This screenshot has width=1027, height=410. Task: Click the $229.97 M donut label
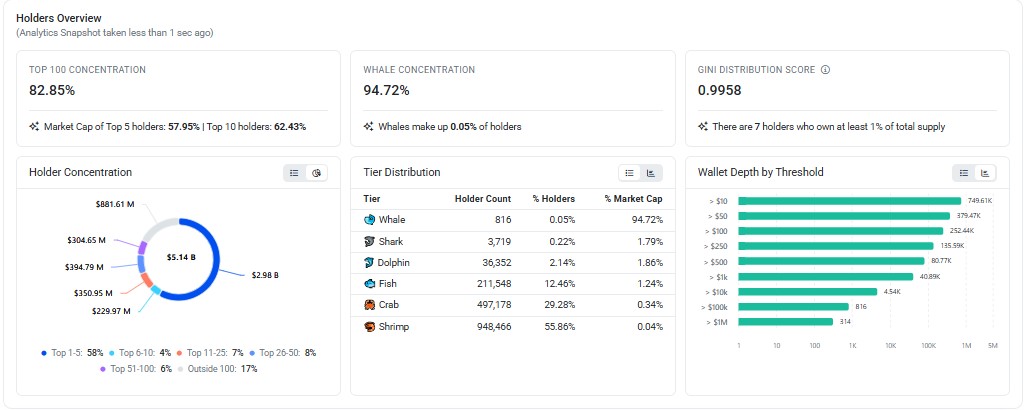[x=111, y=311]
